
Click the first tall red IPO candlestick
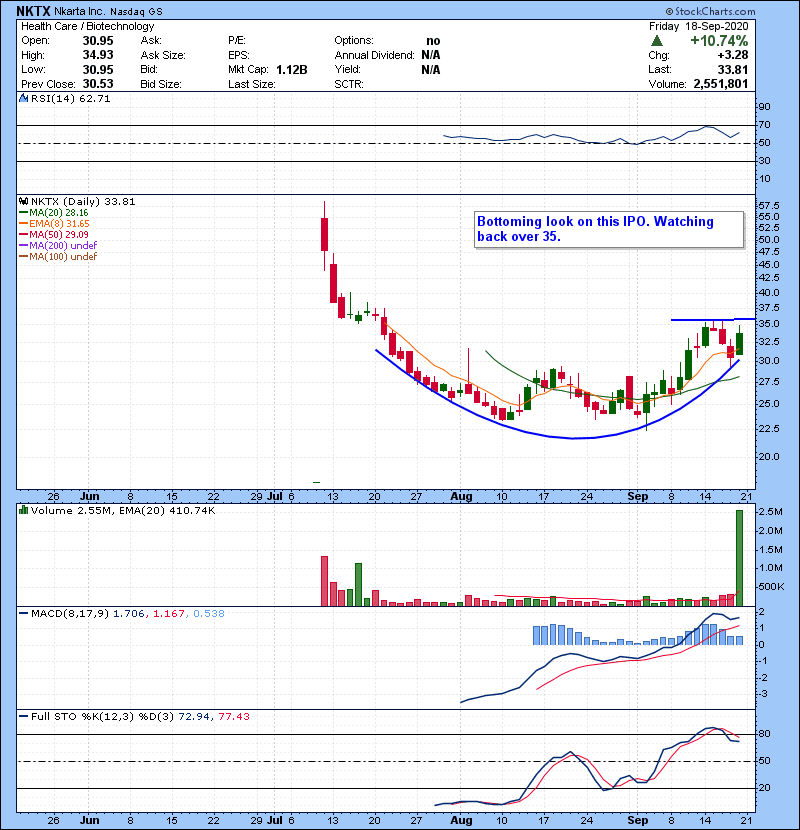coord(325,234)
